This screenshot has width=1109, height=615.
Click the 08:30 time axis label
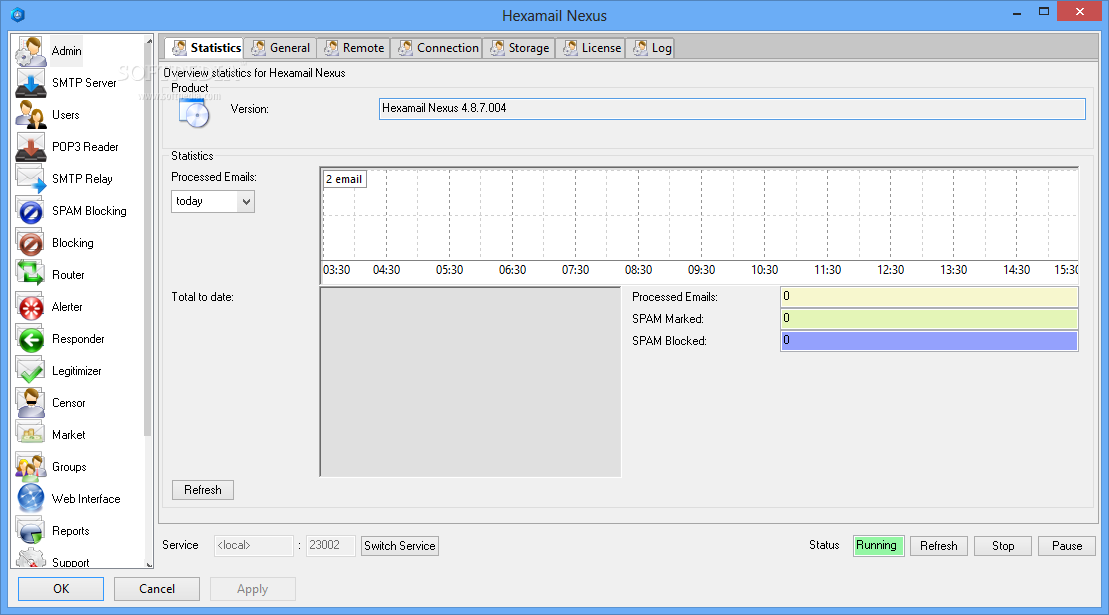(638, 270)
